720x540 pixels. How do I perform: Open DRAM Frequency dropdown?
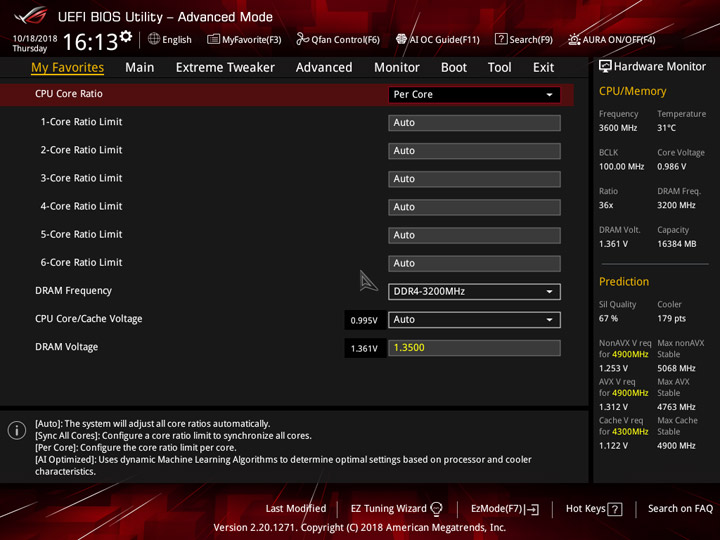tap(474, 292)
